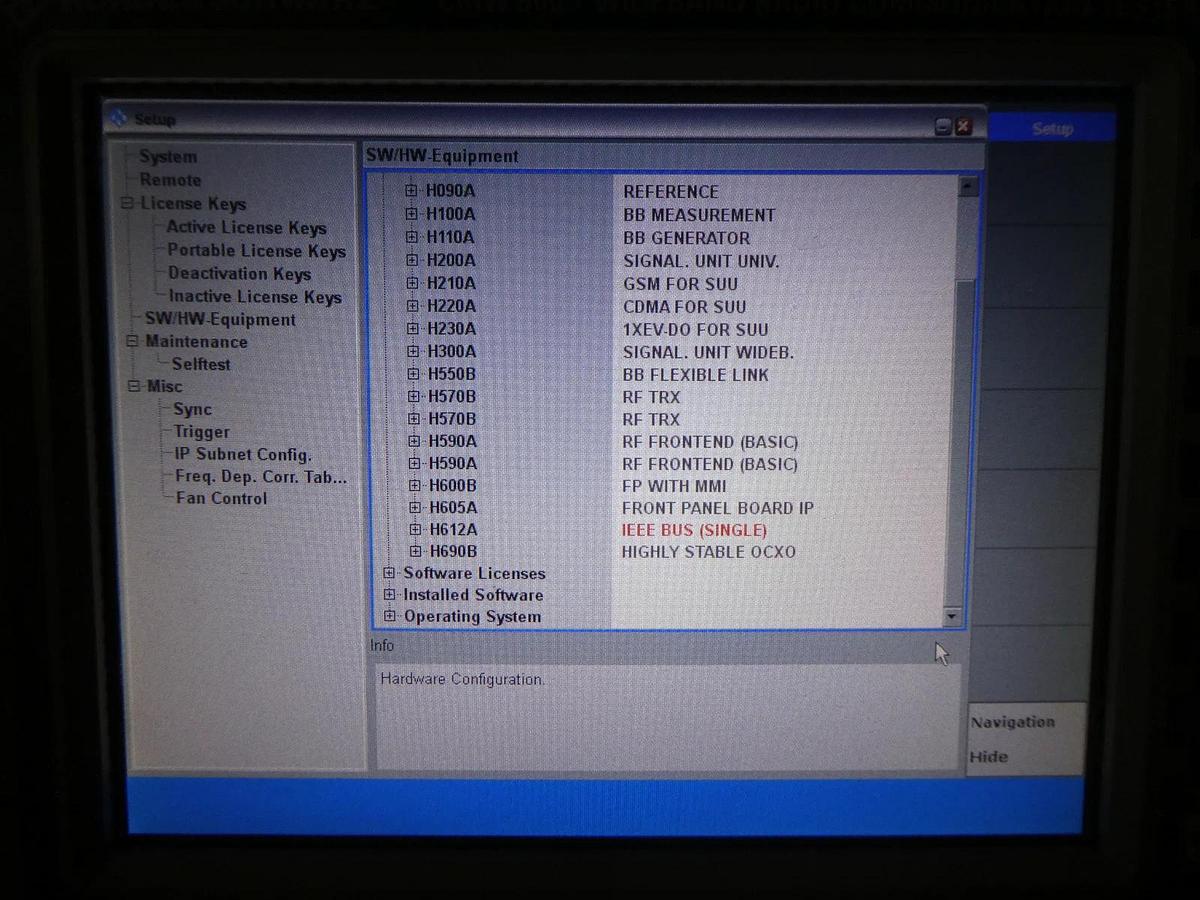Open Active License Keys
The image size is (1200, 900).
click(x=246, y=228)
